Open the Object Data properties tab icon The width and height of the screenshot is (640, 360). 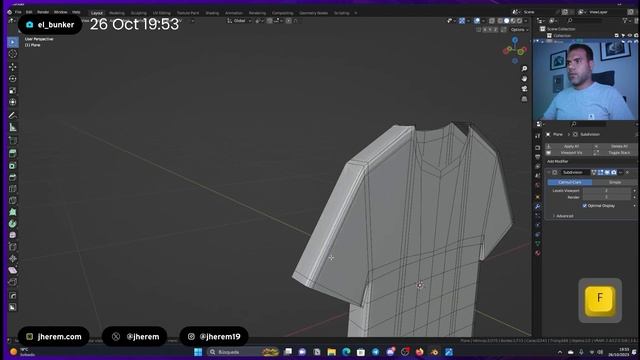(538, 244)
